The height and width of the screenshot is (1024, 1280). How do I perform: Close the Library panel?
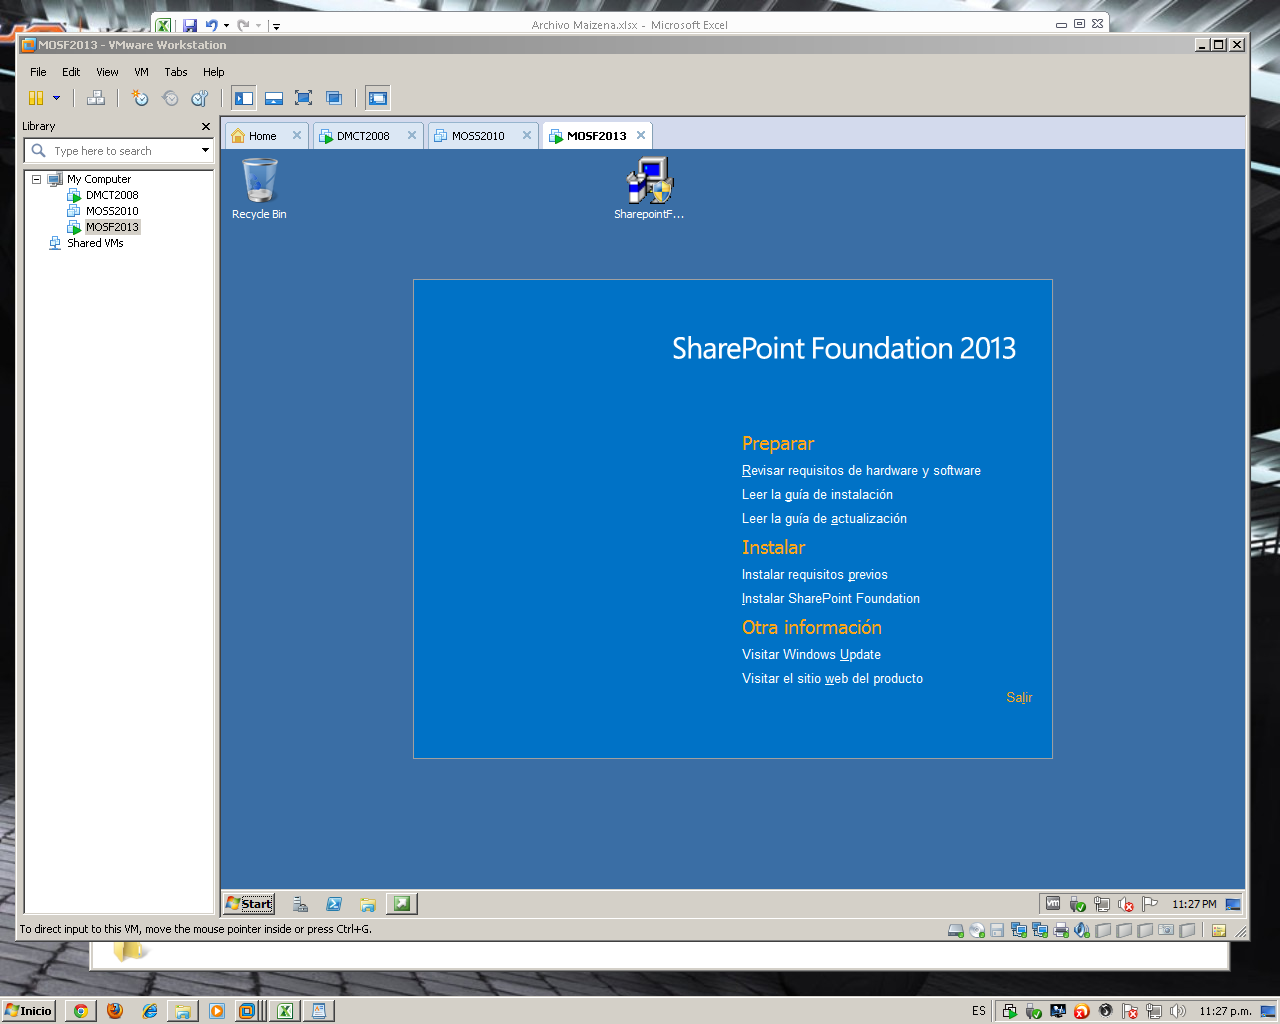(x=206, y=126)
